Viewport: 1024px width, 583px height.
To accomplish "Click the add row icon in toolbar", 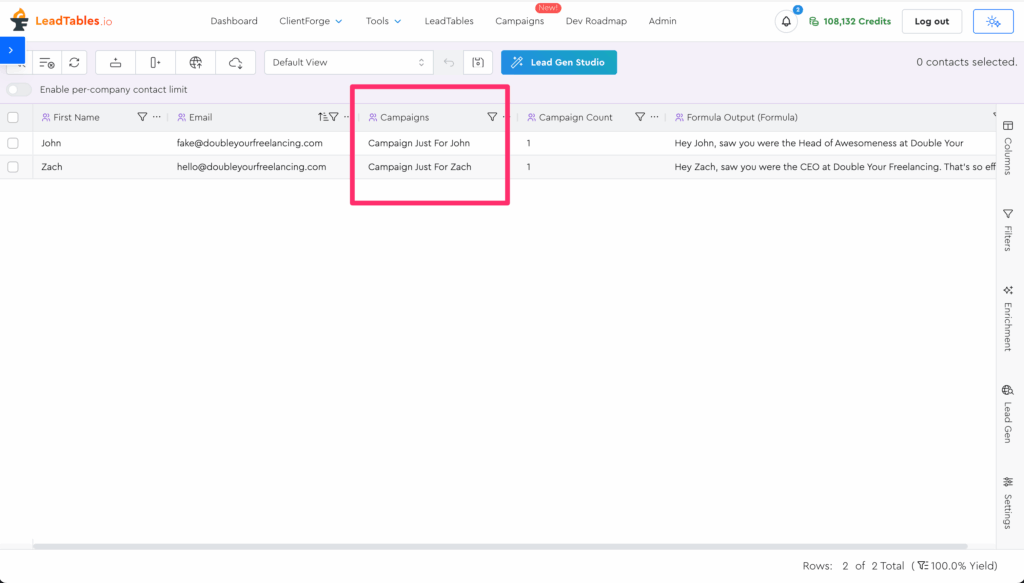I will point(115,62).
